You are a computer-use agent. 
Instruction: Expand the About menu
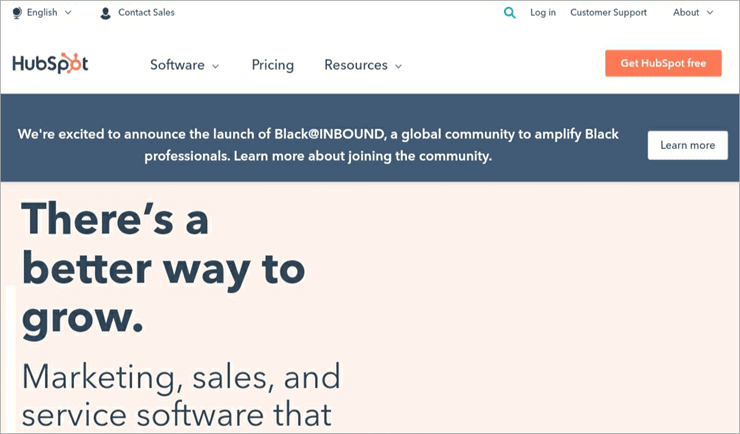pyautogui.click(x=692, y=13)
